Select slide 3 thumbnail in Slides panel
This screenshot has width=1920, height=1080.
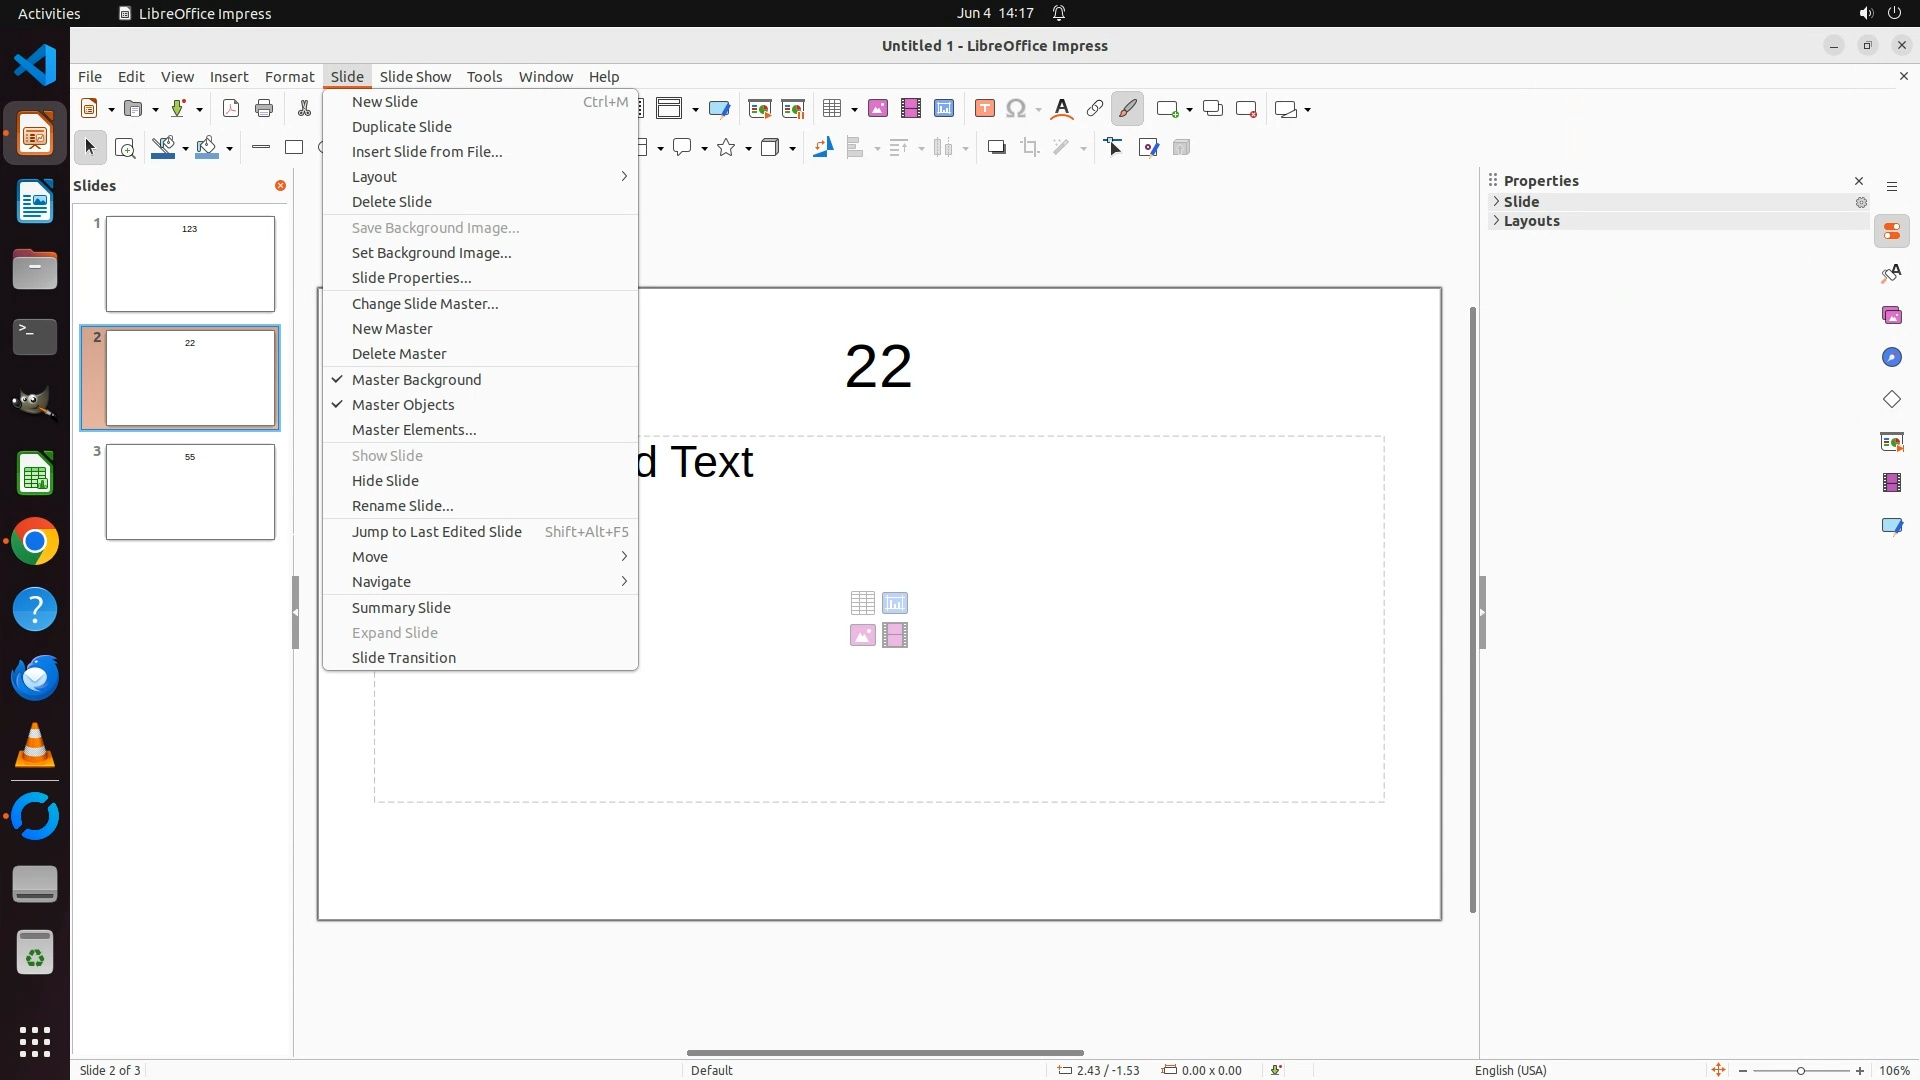point(190,492)
